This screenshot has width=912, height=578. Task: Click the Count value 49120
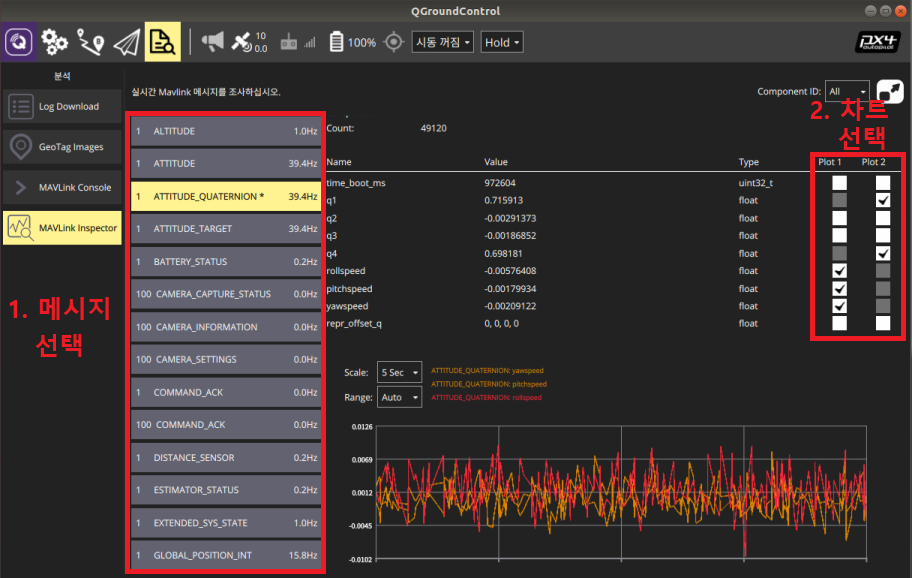434,128
